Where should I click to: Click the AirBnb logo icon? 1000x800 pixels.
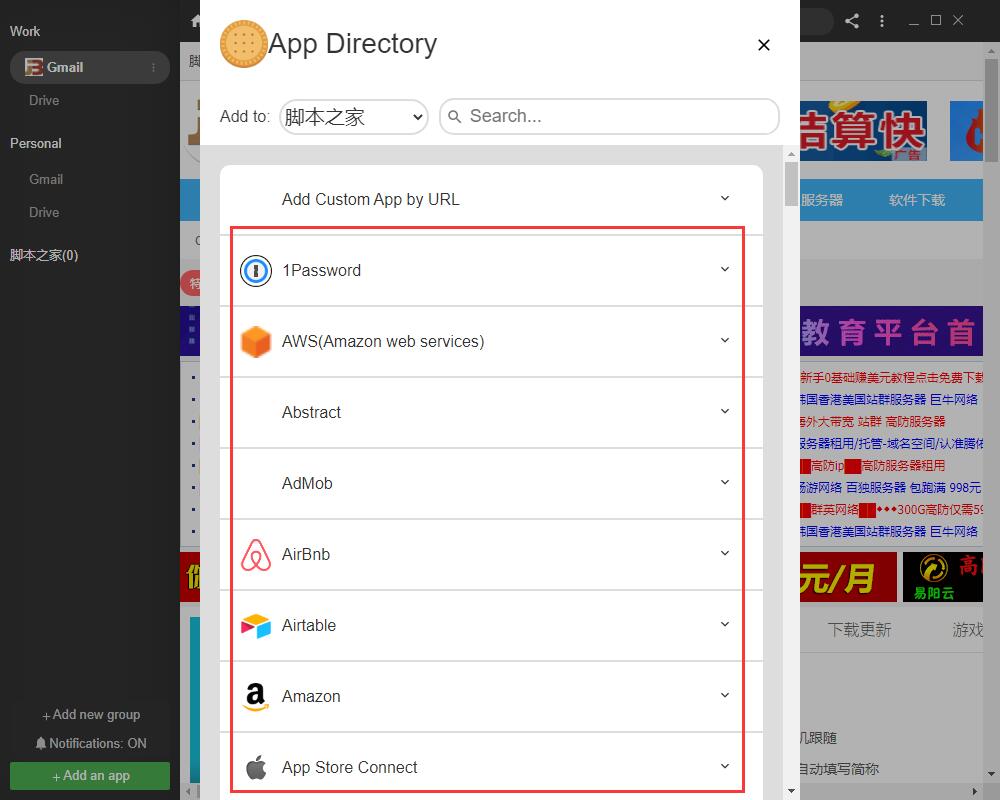point(256,555)
